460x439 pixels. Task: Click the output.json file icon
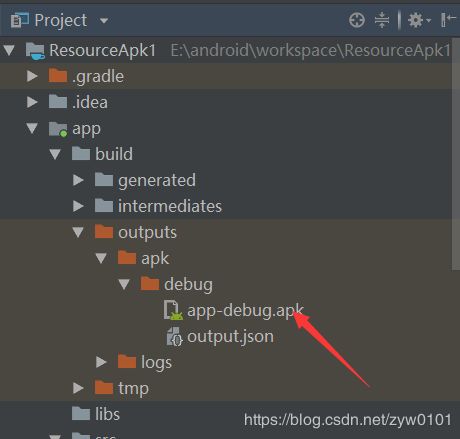pos(174,336)
